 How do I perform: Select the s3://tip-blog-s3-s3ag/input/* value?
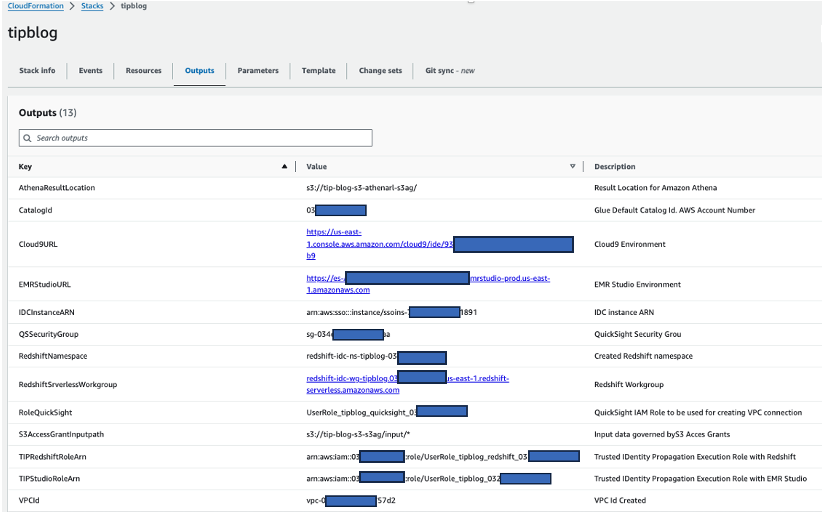358,434
